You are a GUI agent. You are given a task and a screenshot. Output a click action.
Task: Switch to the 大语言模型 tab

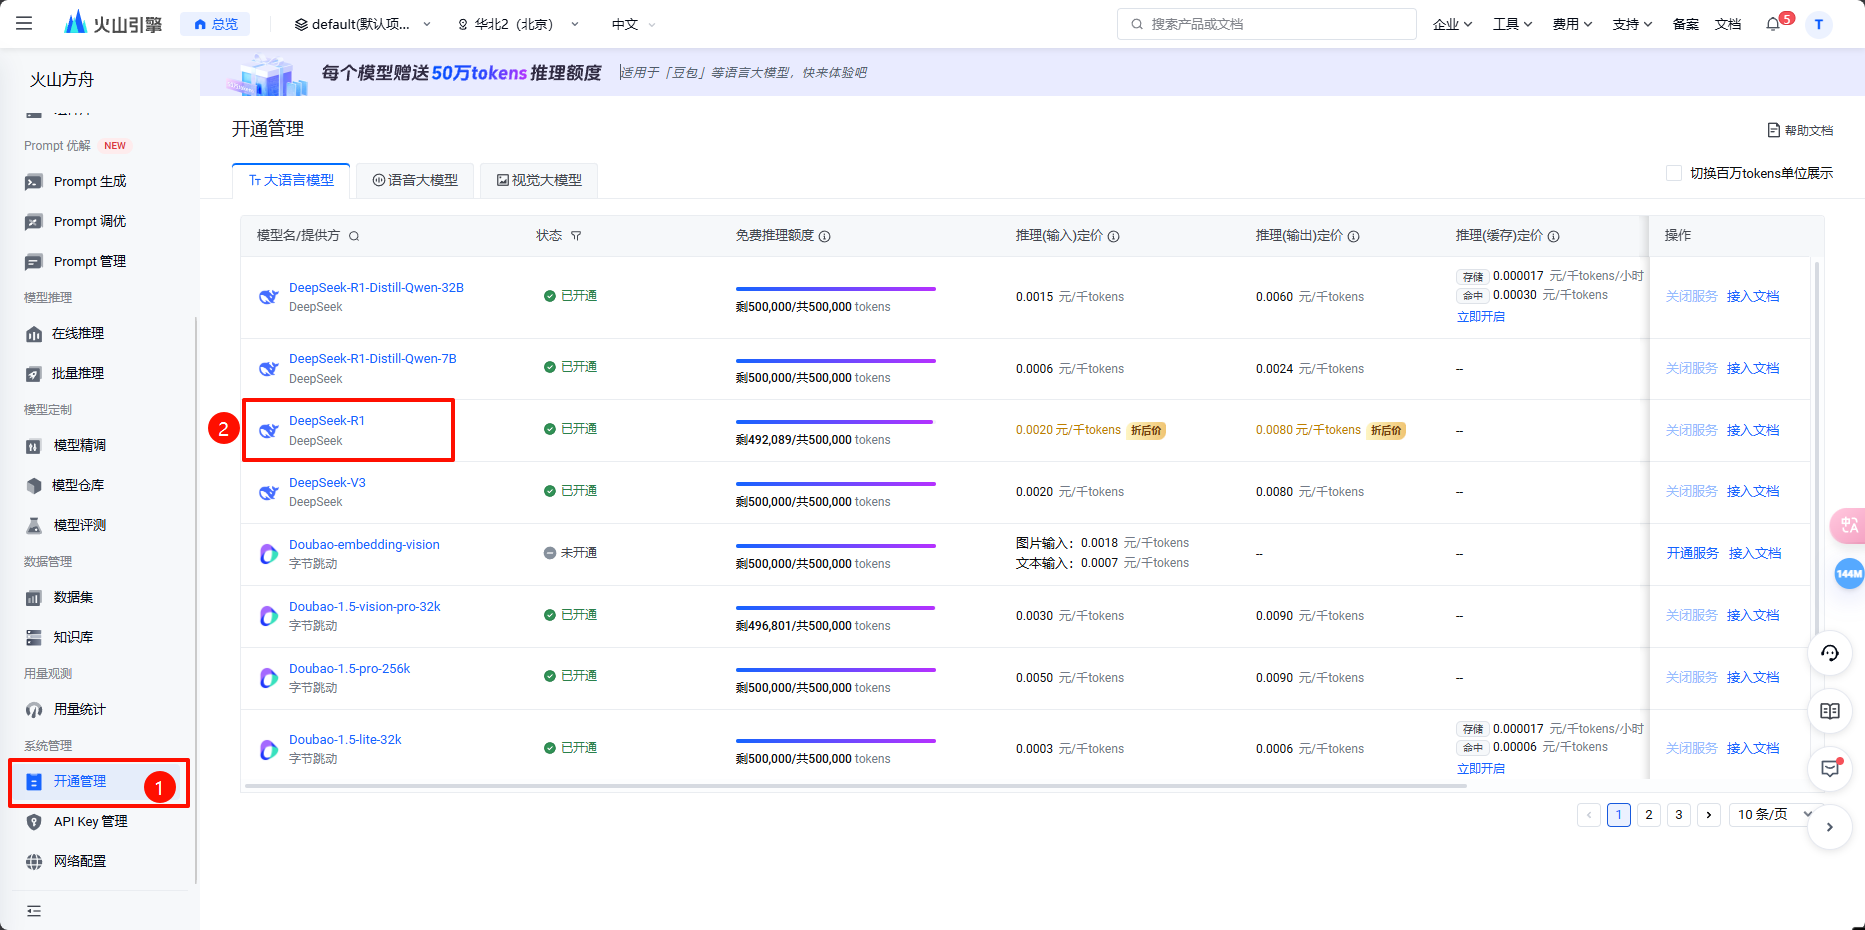click(x=291, y=180)
